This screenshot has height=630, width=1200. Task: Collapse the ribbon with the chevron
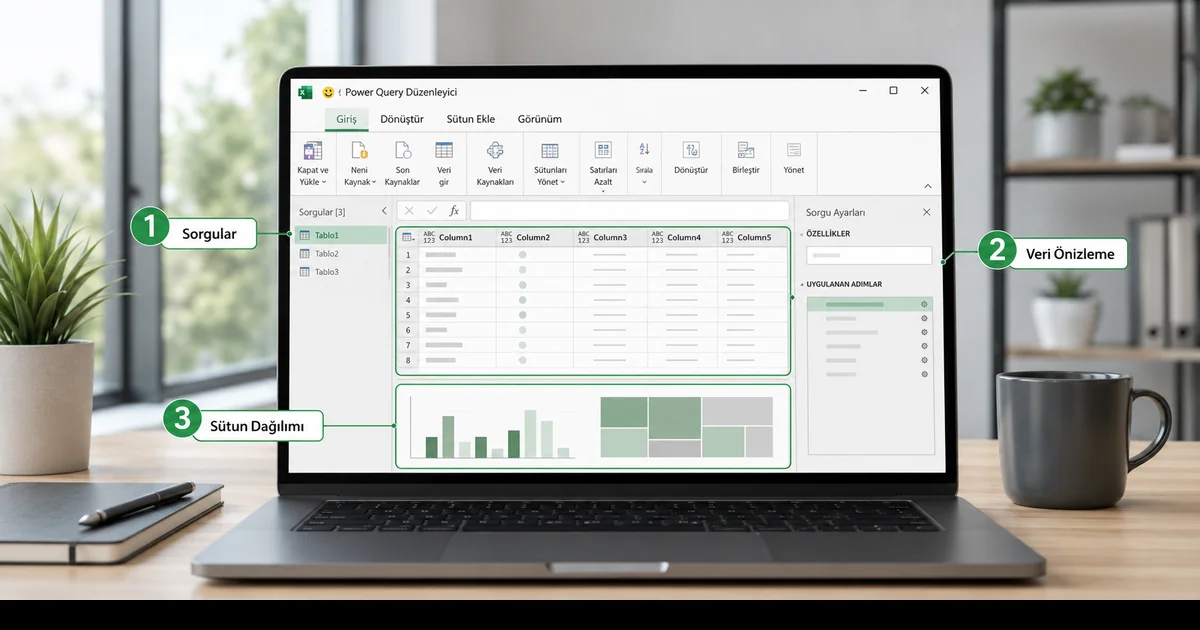927,186
